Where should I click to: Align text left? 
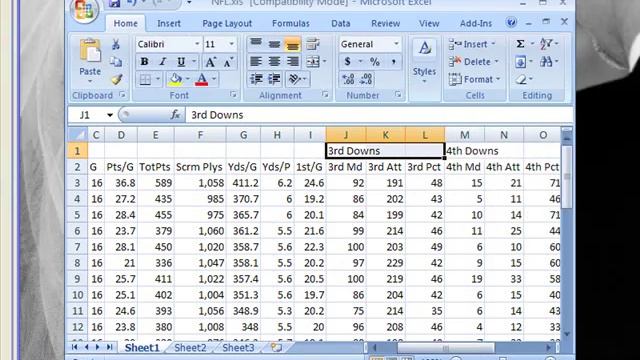(256, 62)
